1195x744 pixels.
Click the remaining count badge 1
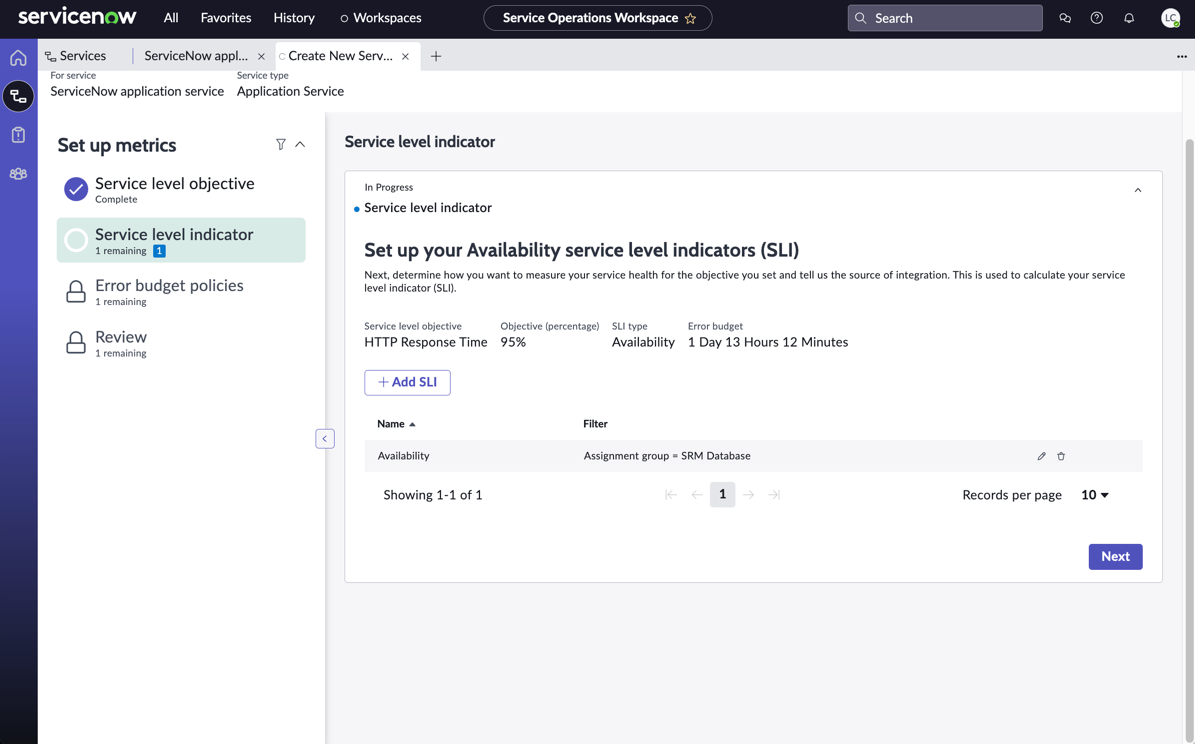[159, 251]
